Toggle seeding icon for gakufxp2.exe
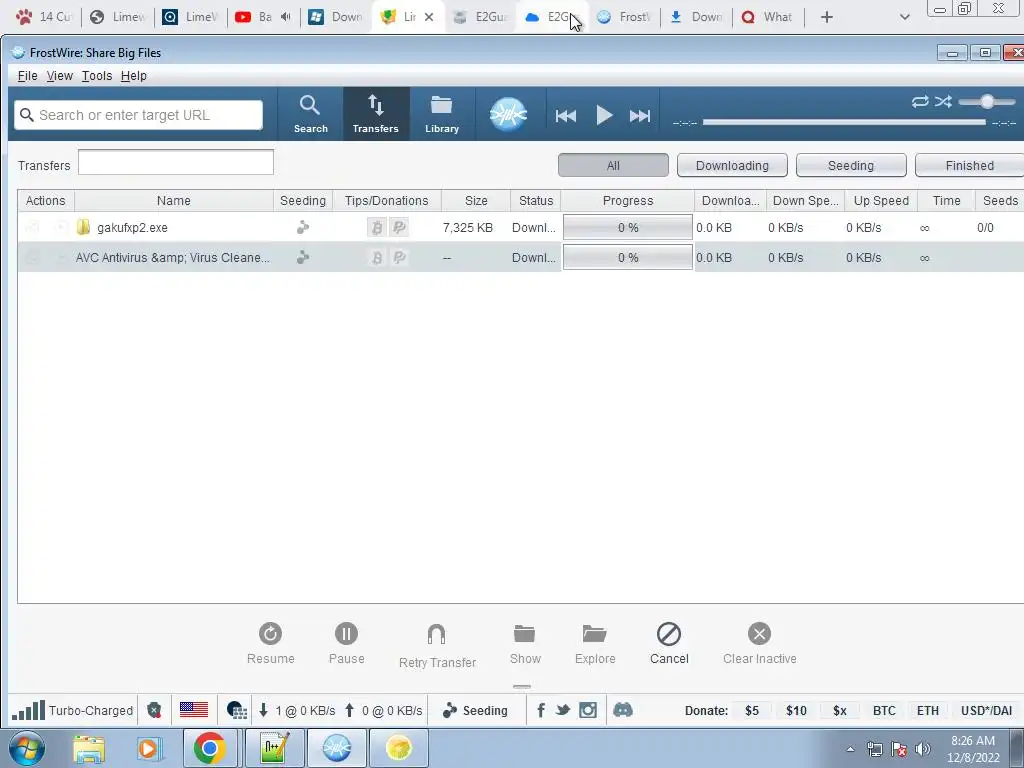 (x=302, y=227)
